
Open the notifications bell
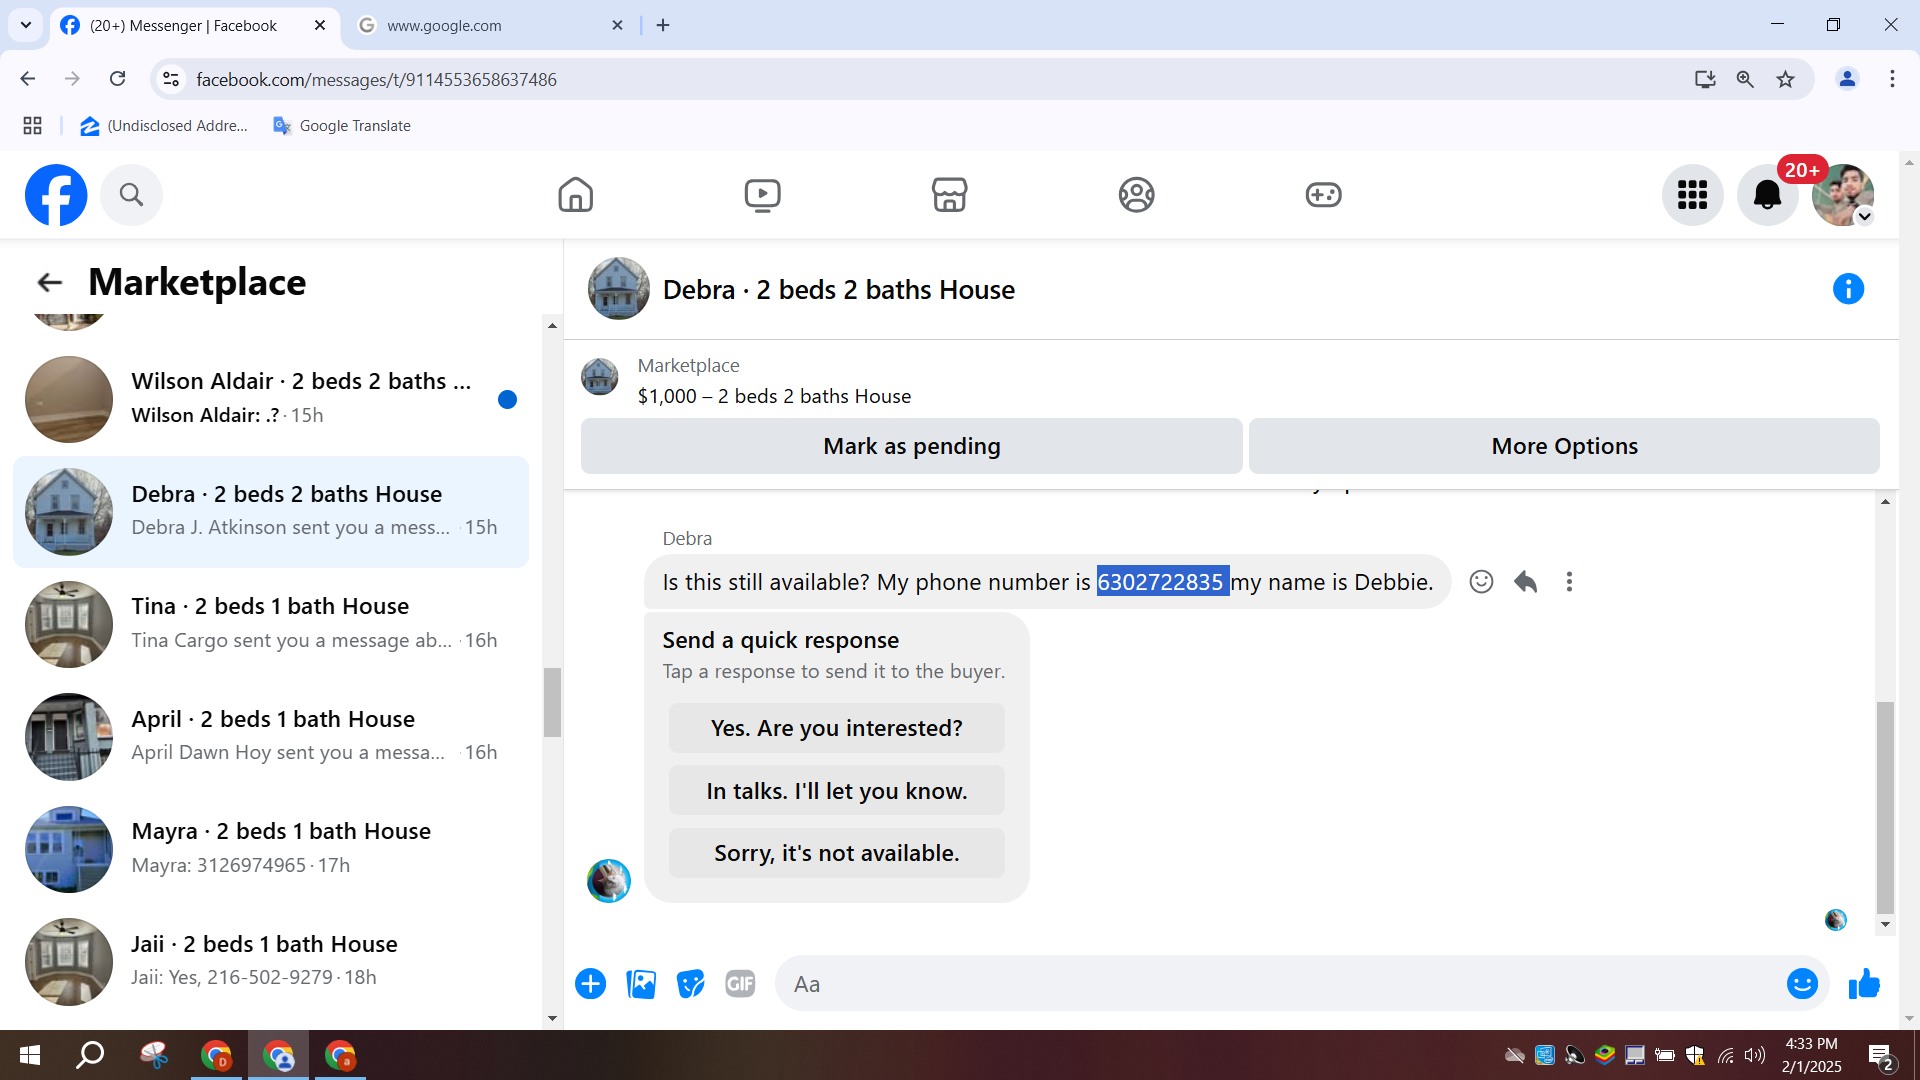click(1767, 195)
